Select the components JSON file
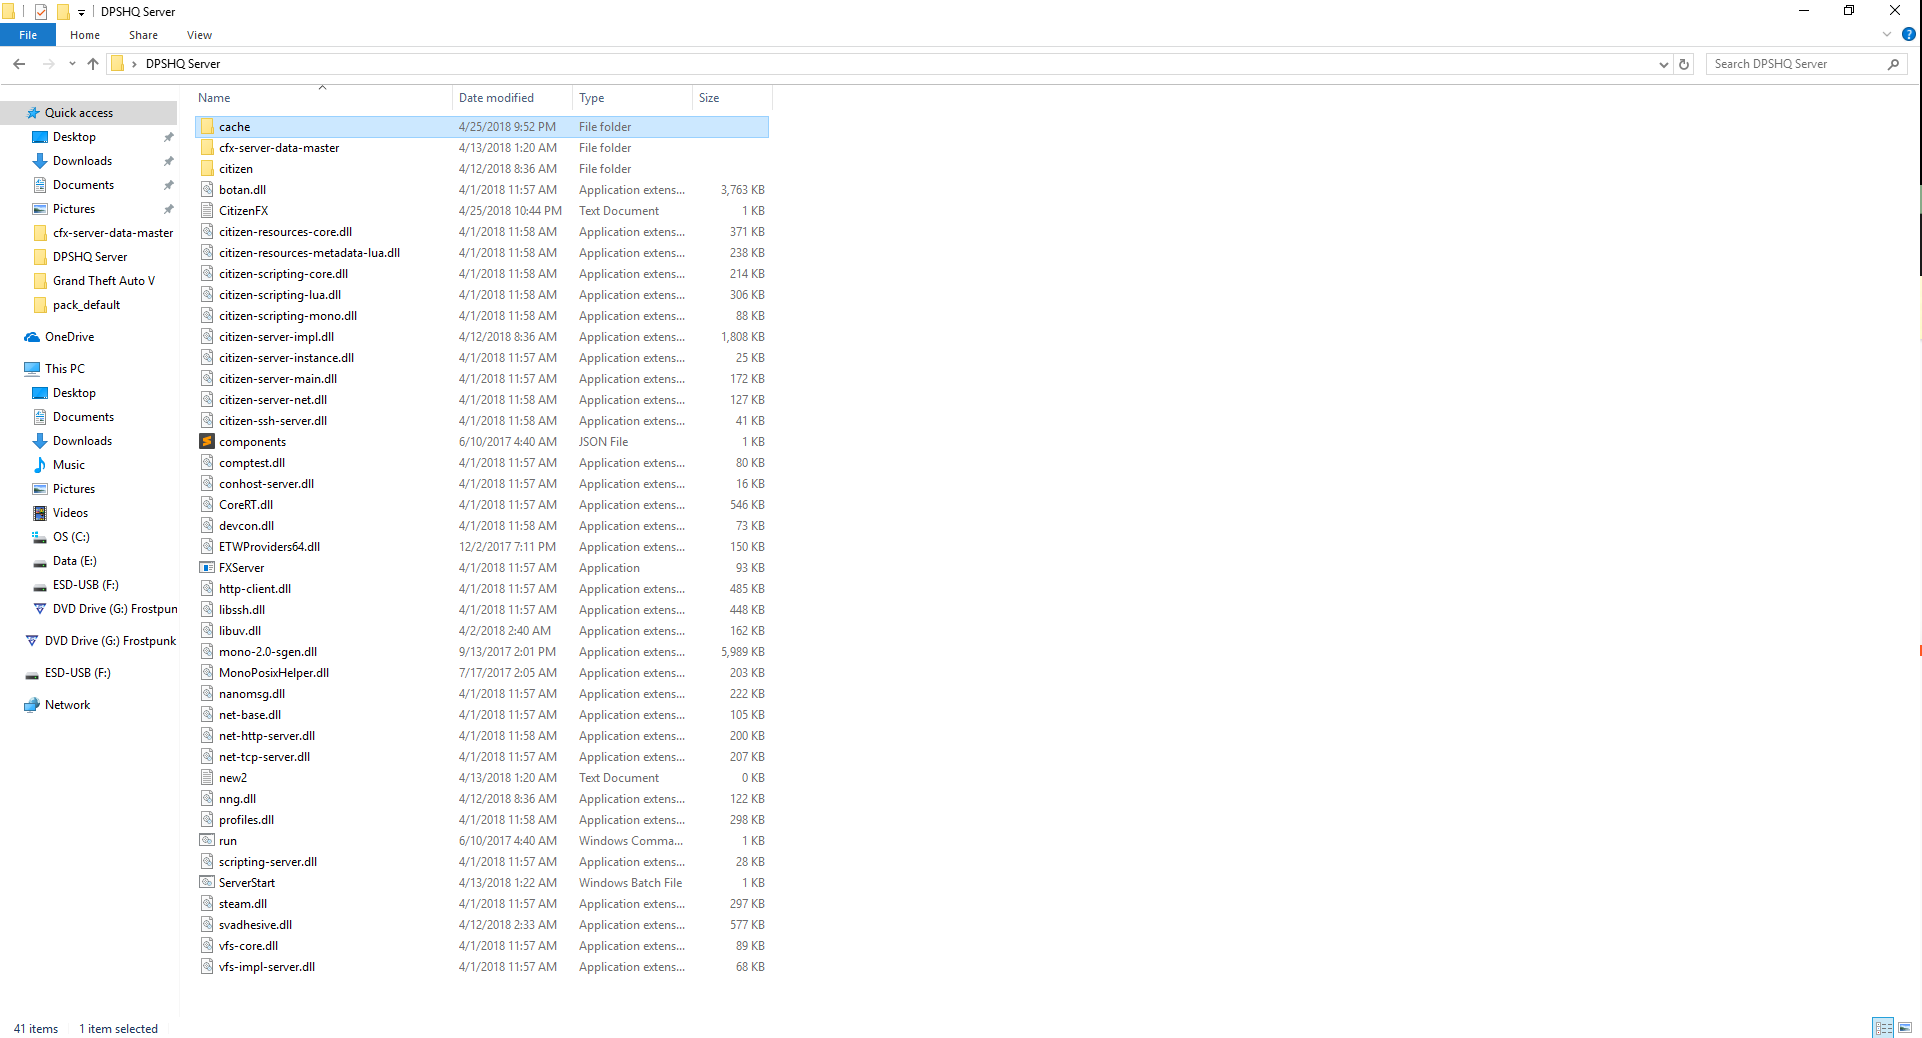The image size is (1922, 1038). click(x=252, y=442)
